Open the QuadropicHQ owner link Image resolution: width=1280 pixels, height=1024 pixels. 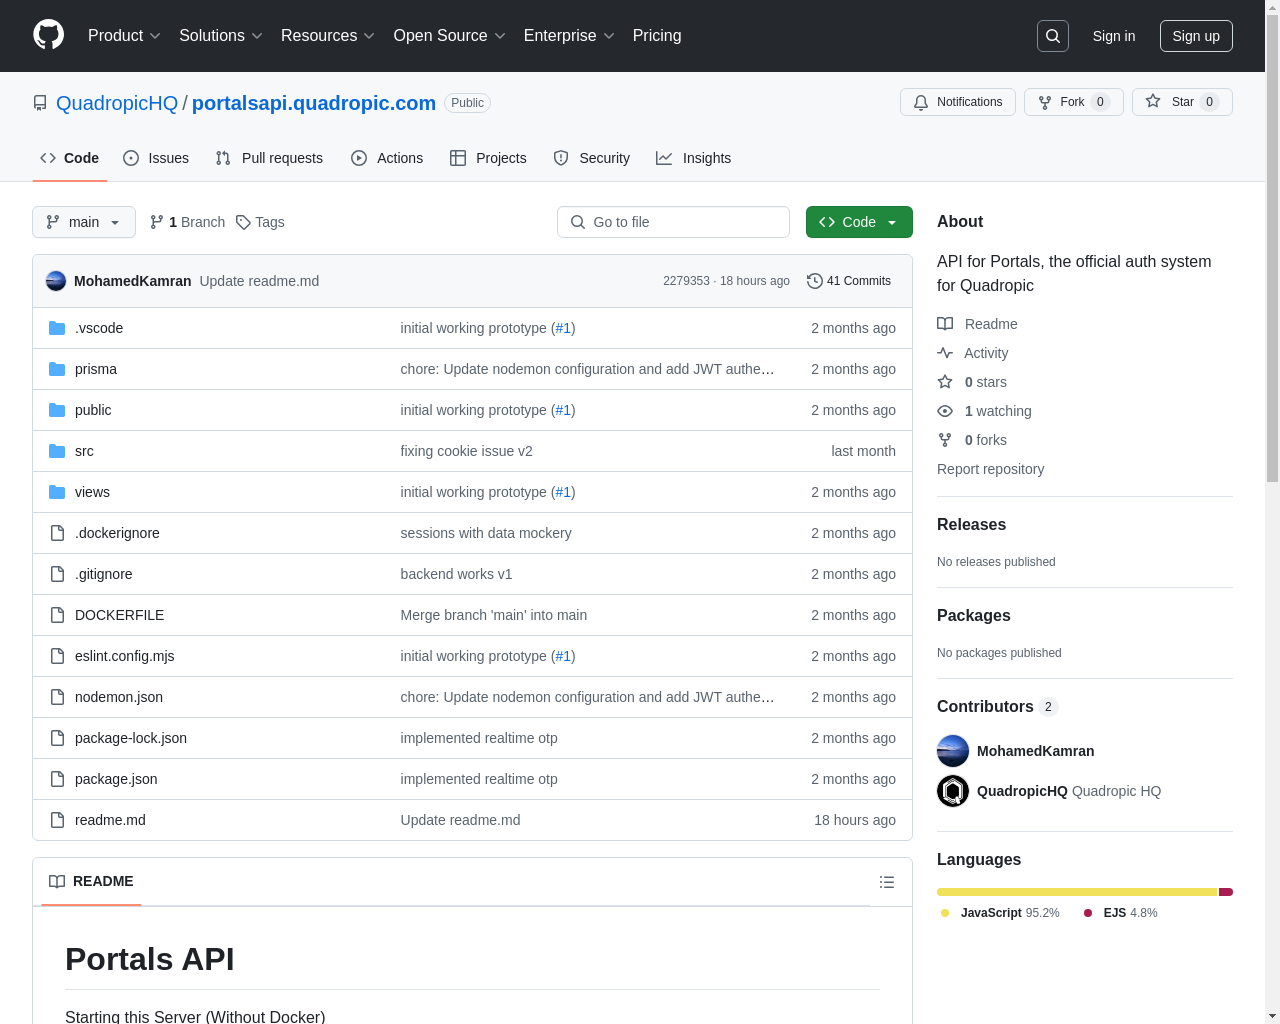(x=117, y=103)
